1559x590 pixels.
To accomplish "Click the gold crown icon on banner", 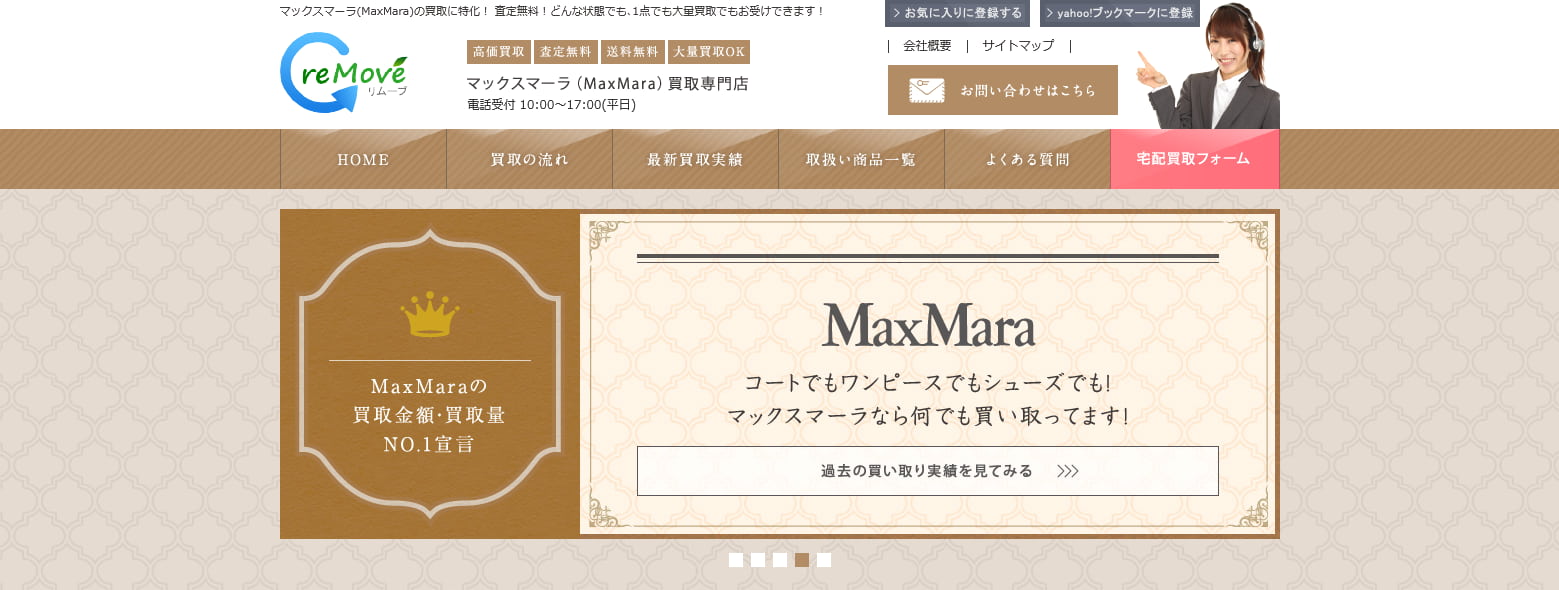I will [430, 314].
